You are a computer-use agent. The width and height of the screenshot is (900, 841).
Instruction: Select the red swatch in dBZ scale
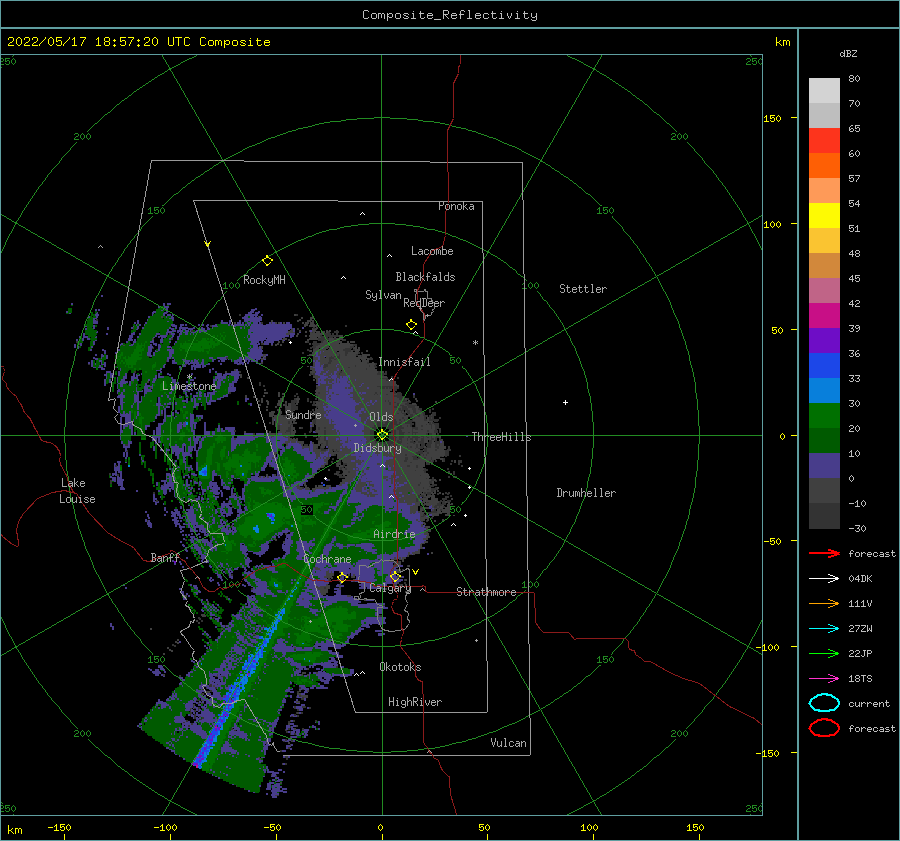pos(824,141)
